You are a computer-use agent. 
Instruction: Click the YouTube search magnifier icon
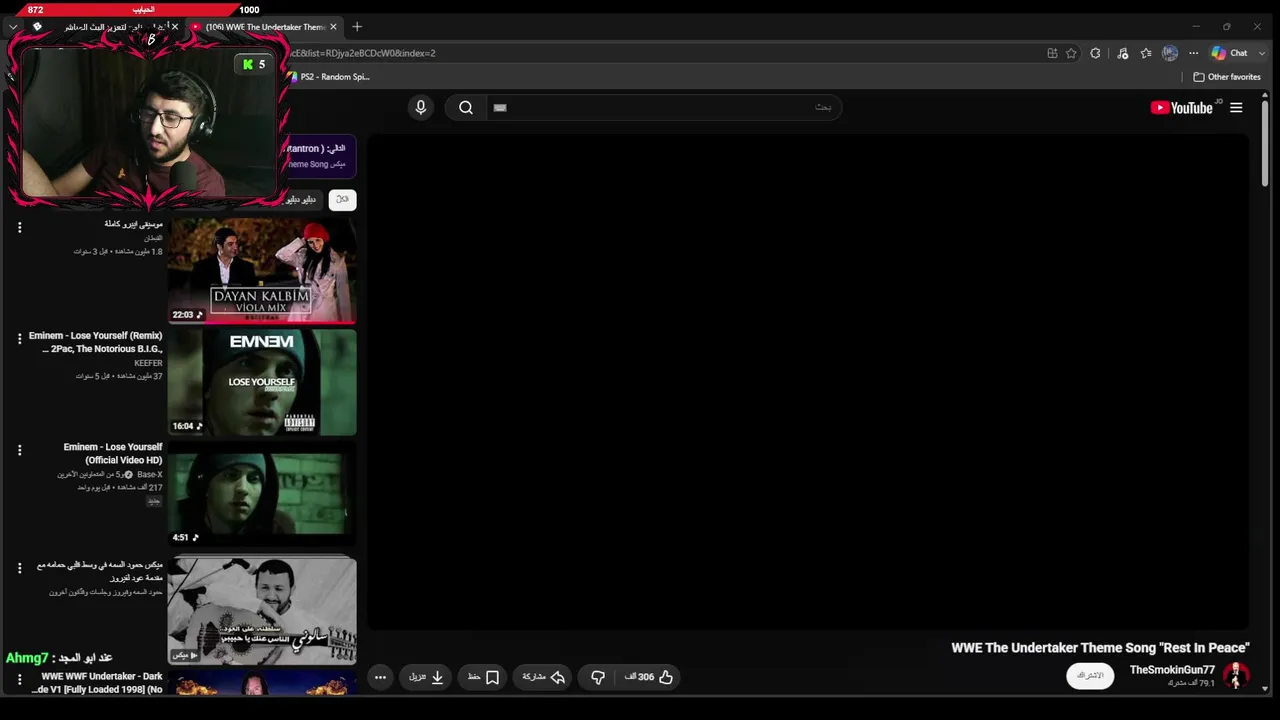[466, 107]
